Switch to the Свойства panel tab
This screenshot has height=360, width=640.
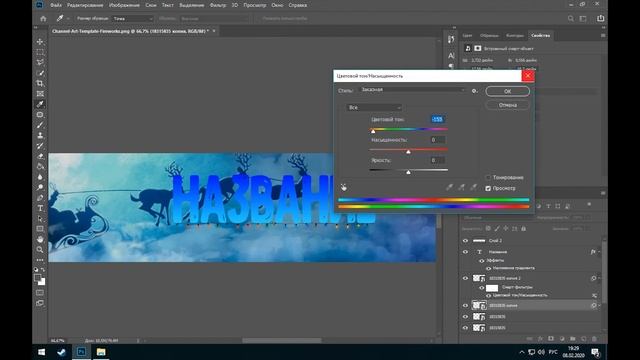[540, 36]
